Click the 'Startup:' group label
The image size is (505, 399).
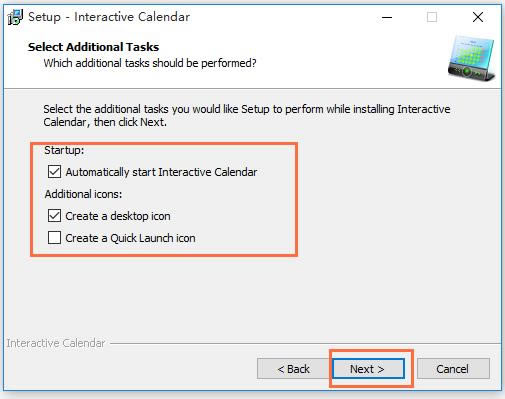(x=64, y=150)
